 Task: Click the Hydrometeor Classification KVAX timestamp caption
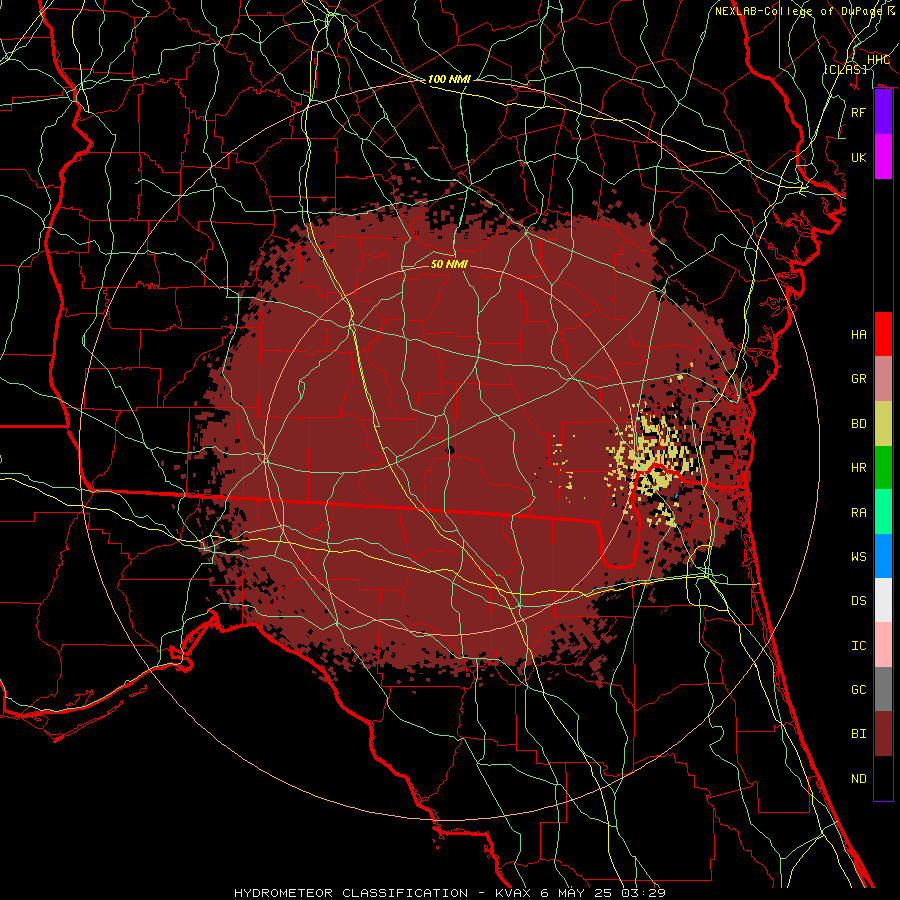449,893
